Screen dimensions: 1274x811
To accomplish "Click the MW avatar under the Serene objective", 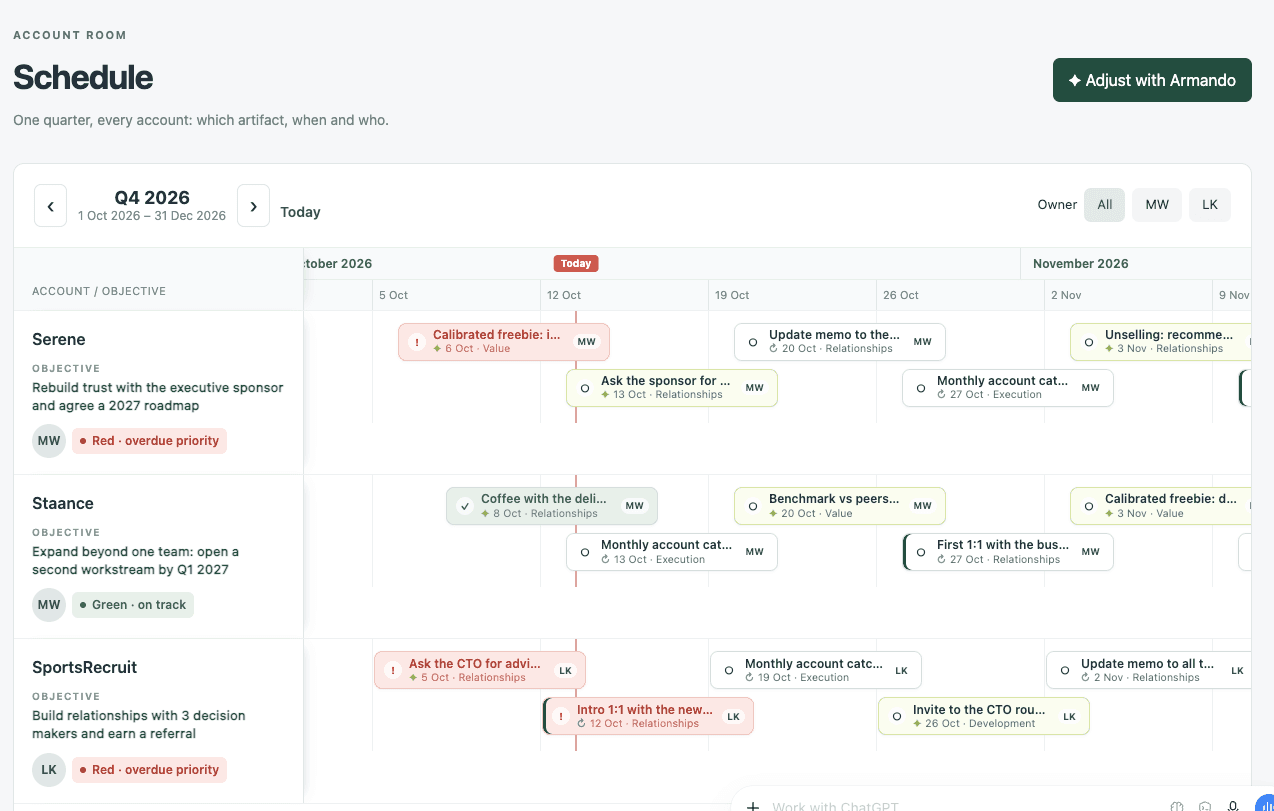I will pos(49,441).
